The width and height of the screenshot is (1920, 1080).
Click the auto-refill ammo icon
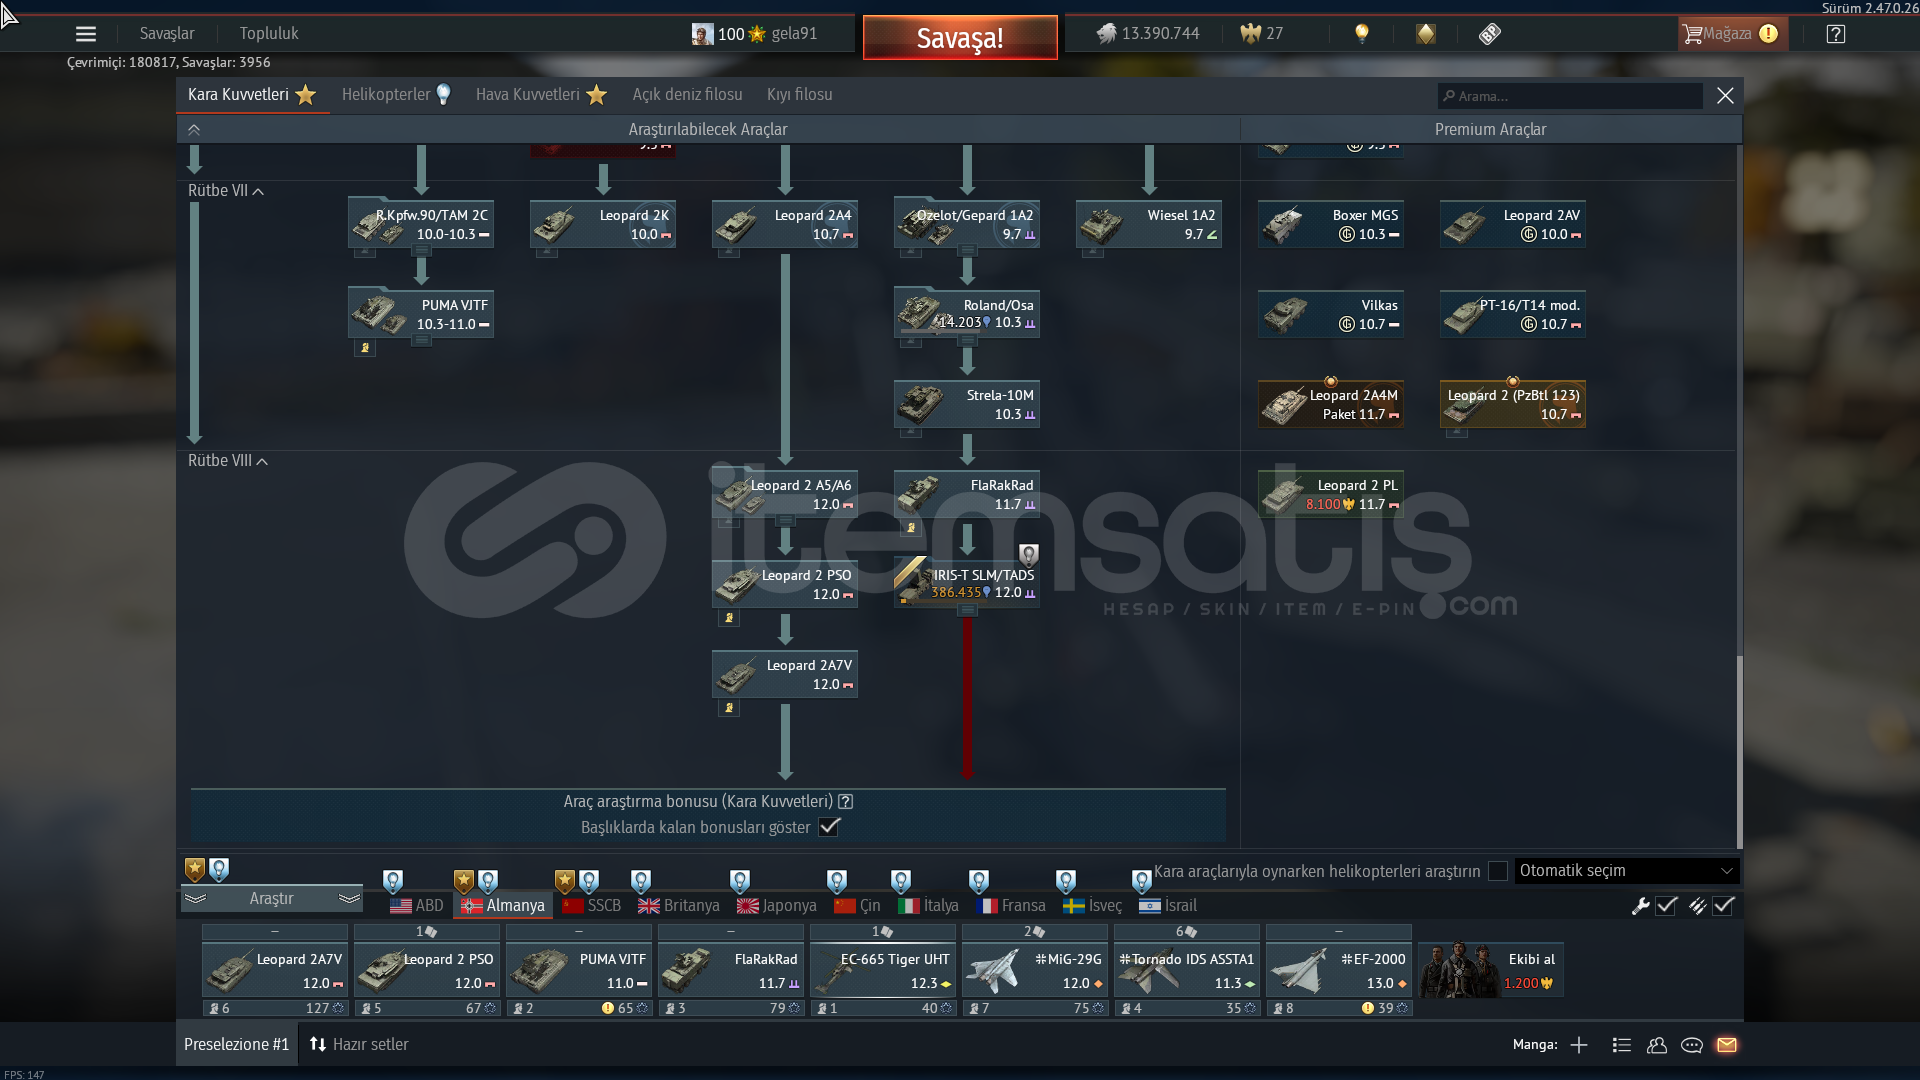click(x=1697, y=906)
